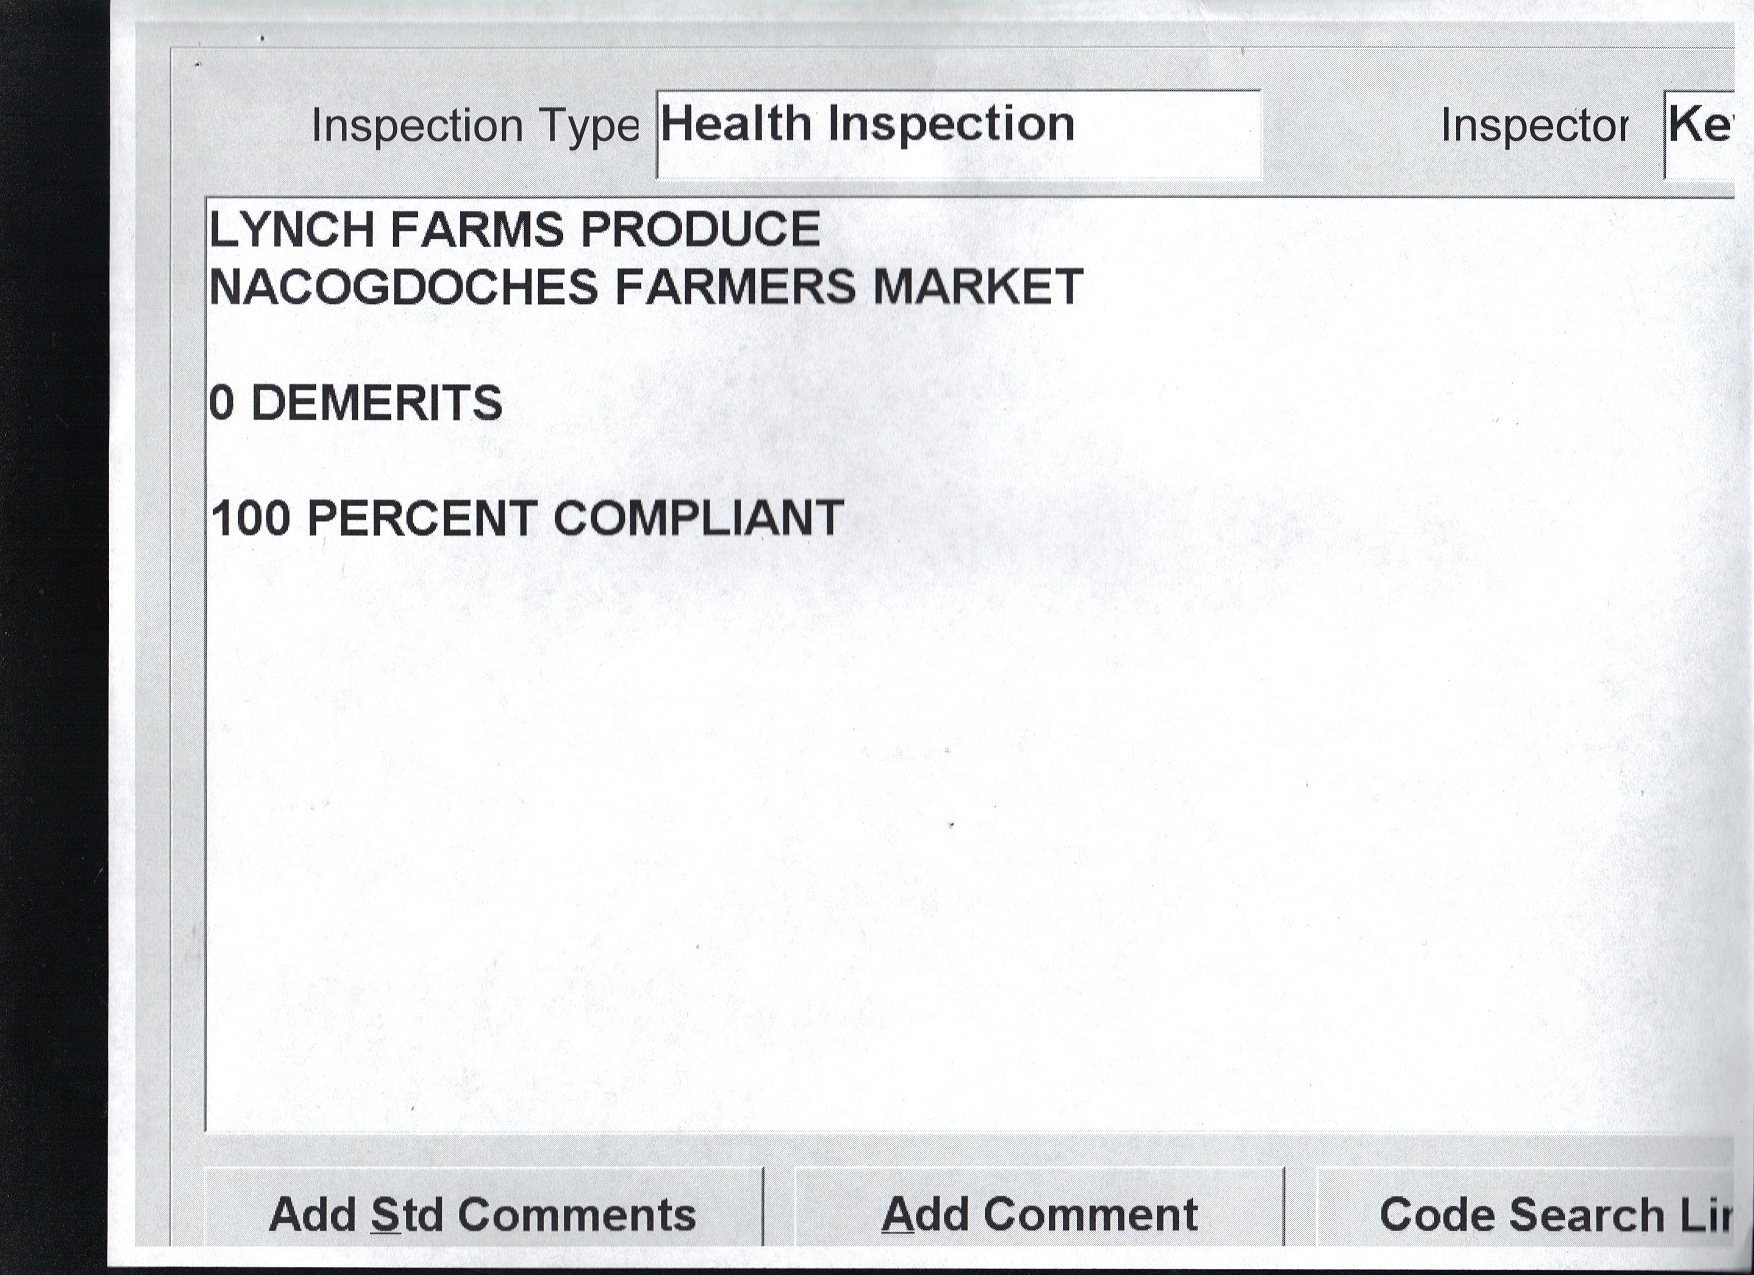Click the word PRODUCE in the comments
1754x1275 pixels.
tap(700, 230)
